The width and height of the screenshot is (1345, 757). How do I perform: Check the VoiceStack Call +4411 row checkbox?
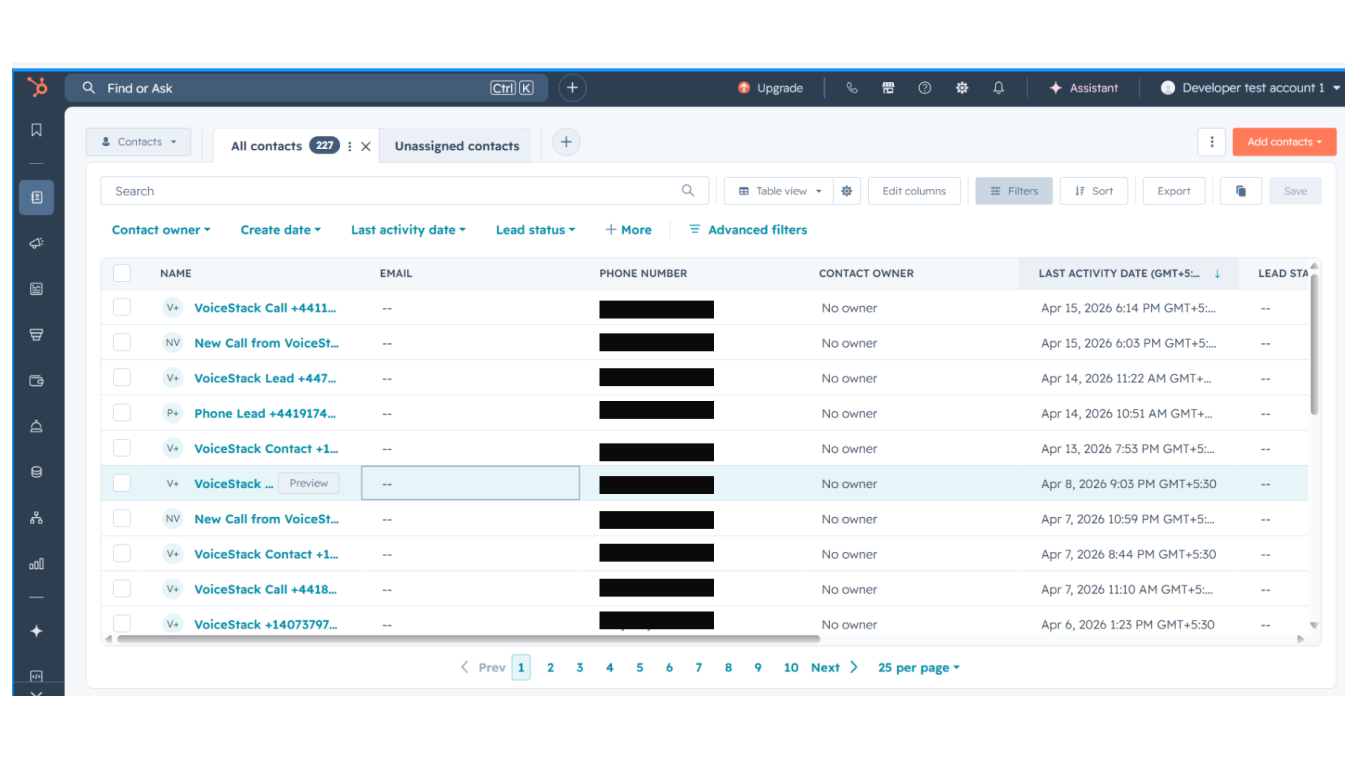coord(122,308)
